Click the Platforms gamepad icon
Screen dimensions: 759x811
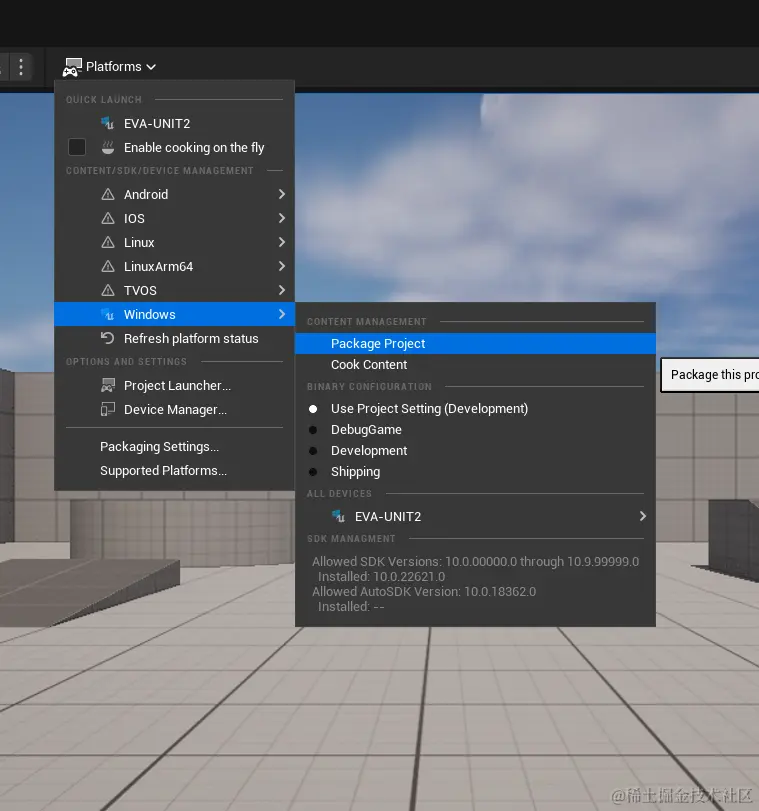point(72,67)
